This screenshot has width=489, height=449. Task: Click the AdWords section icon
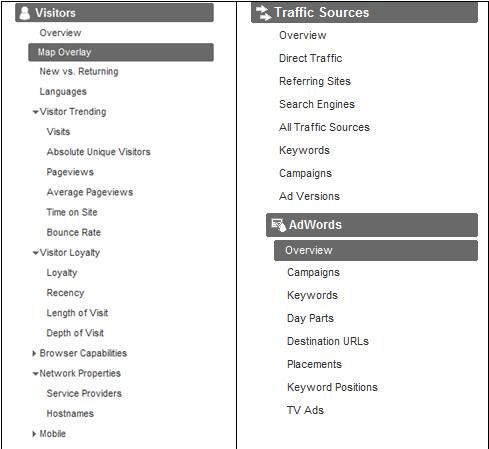point(279,225)
